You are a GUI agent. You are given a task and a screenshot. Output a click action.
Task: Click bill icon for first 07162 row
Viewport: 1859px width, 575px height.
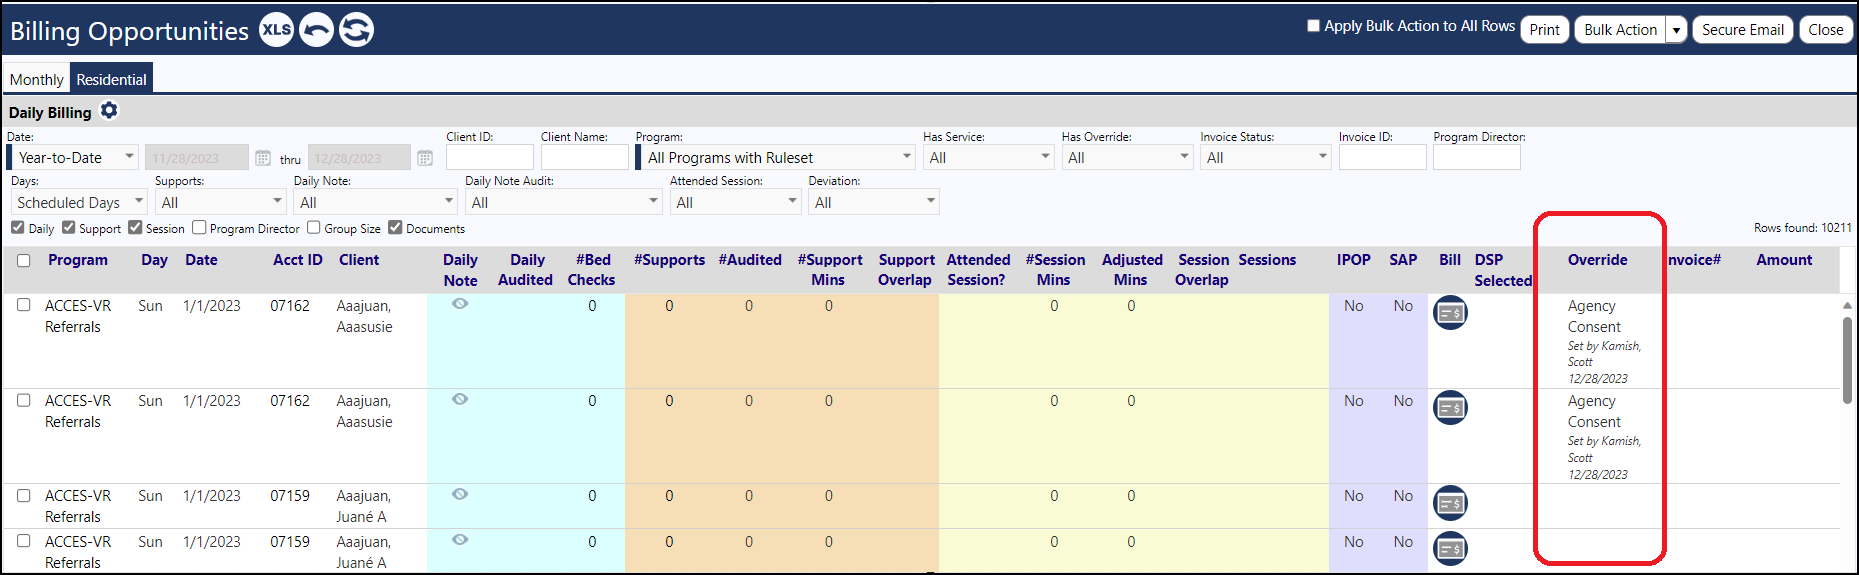[x=1450, y=313]
